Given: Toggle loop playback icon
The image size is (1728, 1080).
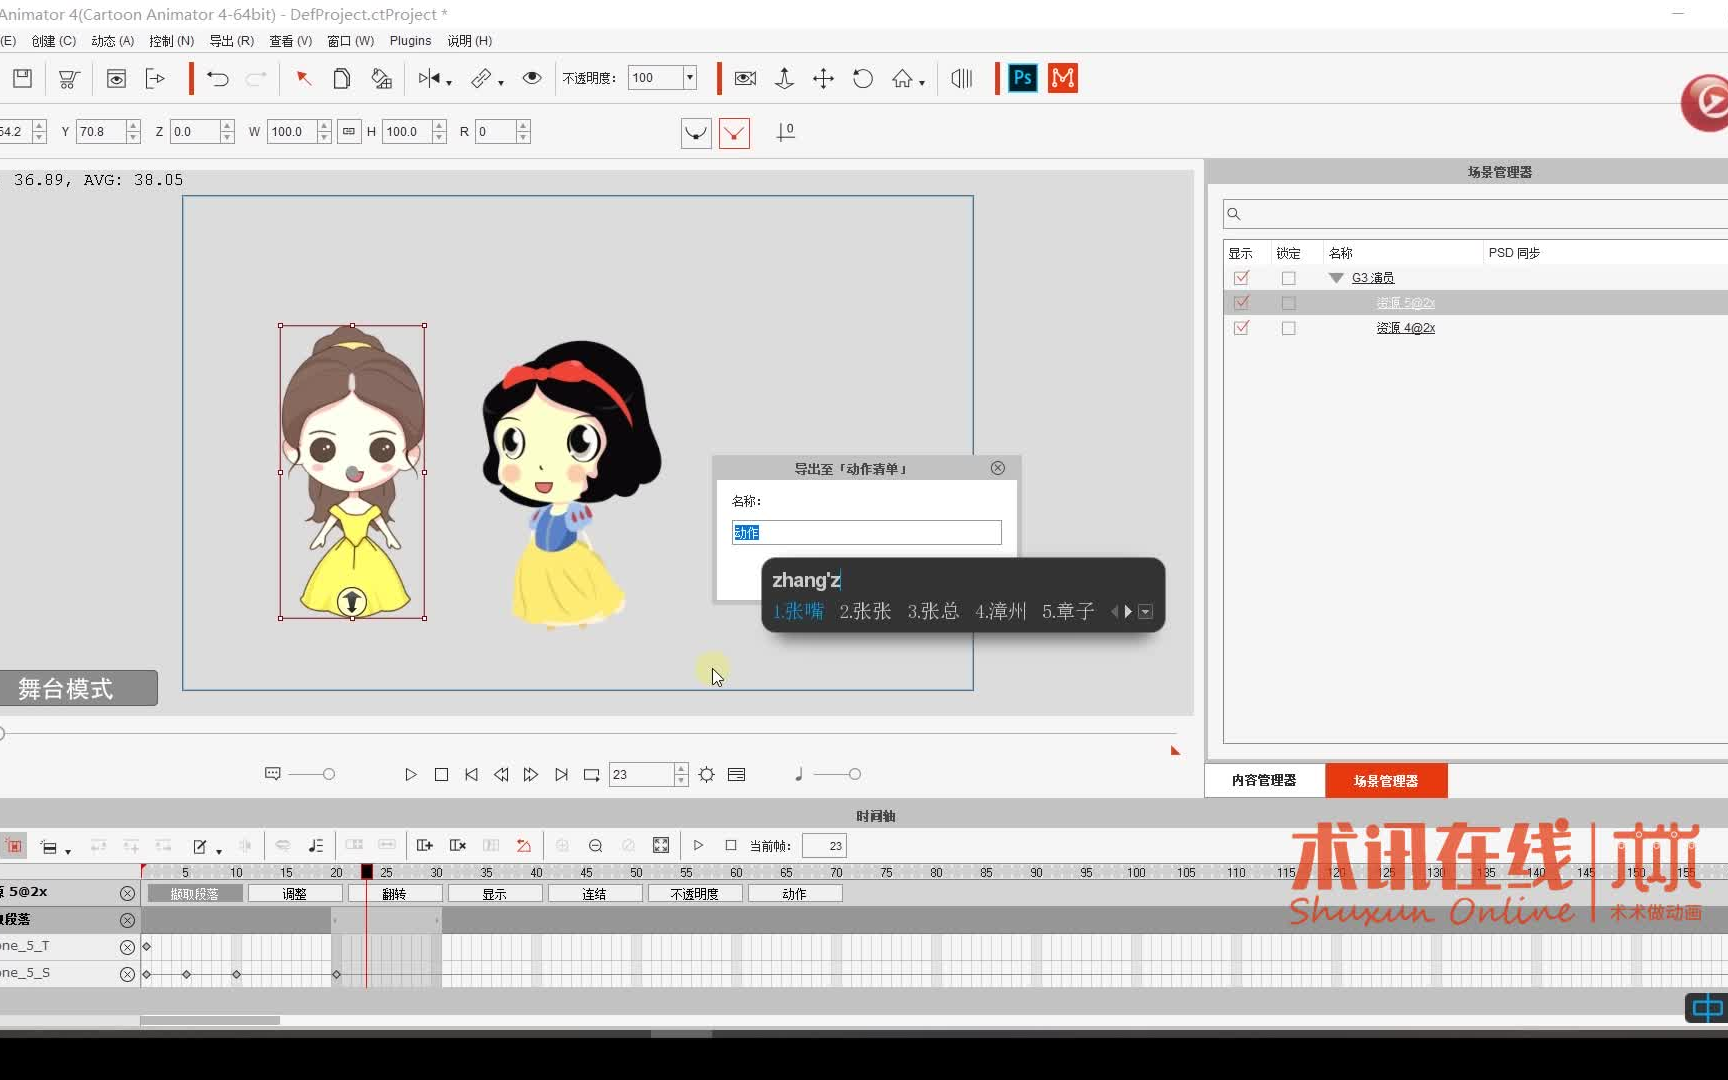Looking at the screenshot, I should (x=592, y=775).
